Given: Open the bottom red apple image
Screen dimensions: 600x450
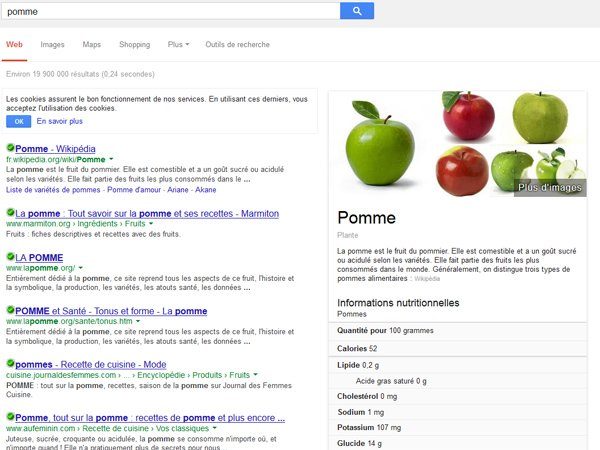Looking at the screenshot, I should pos(462,171).
